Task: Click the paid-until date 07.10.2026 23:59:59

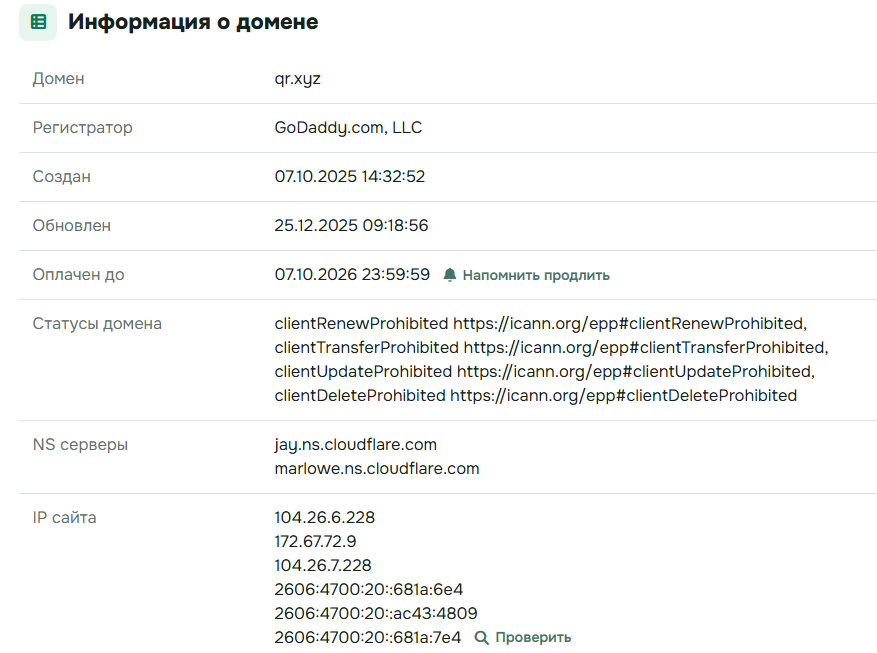Action: coord(352,275)
